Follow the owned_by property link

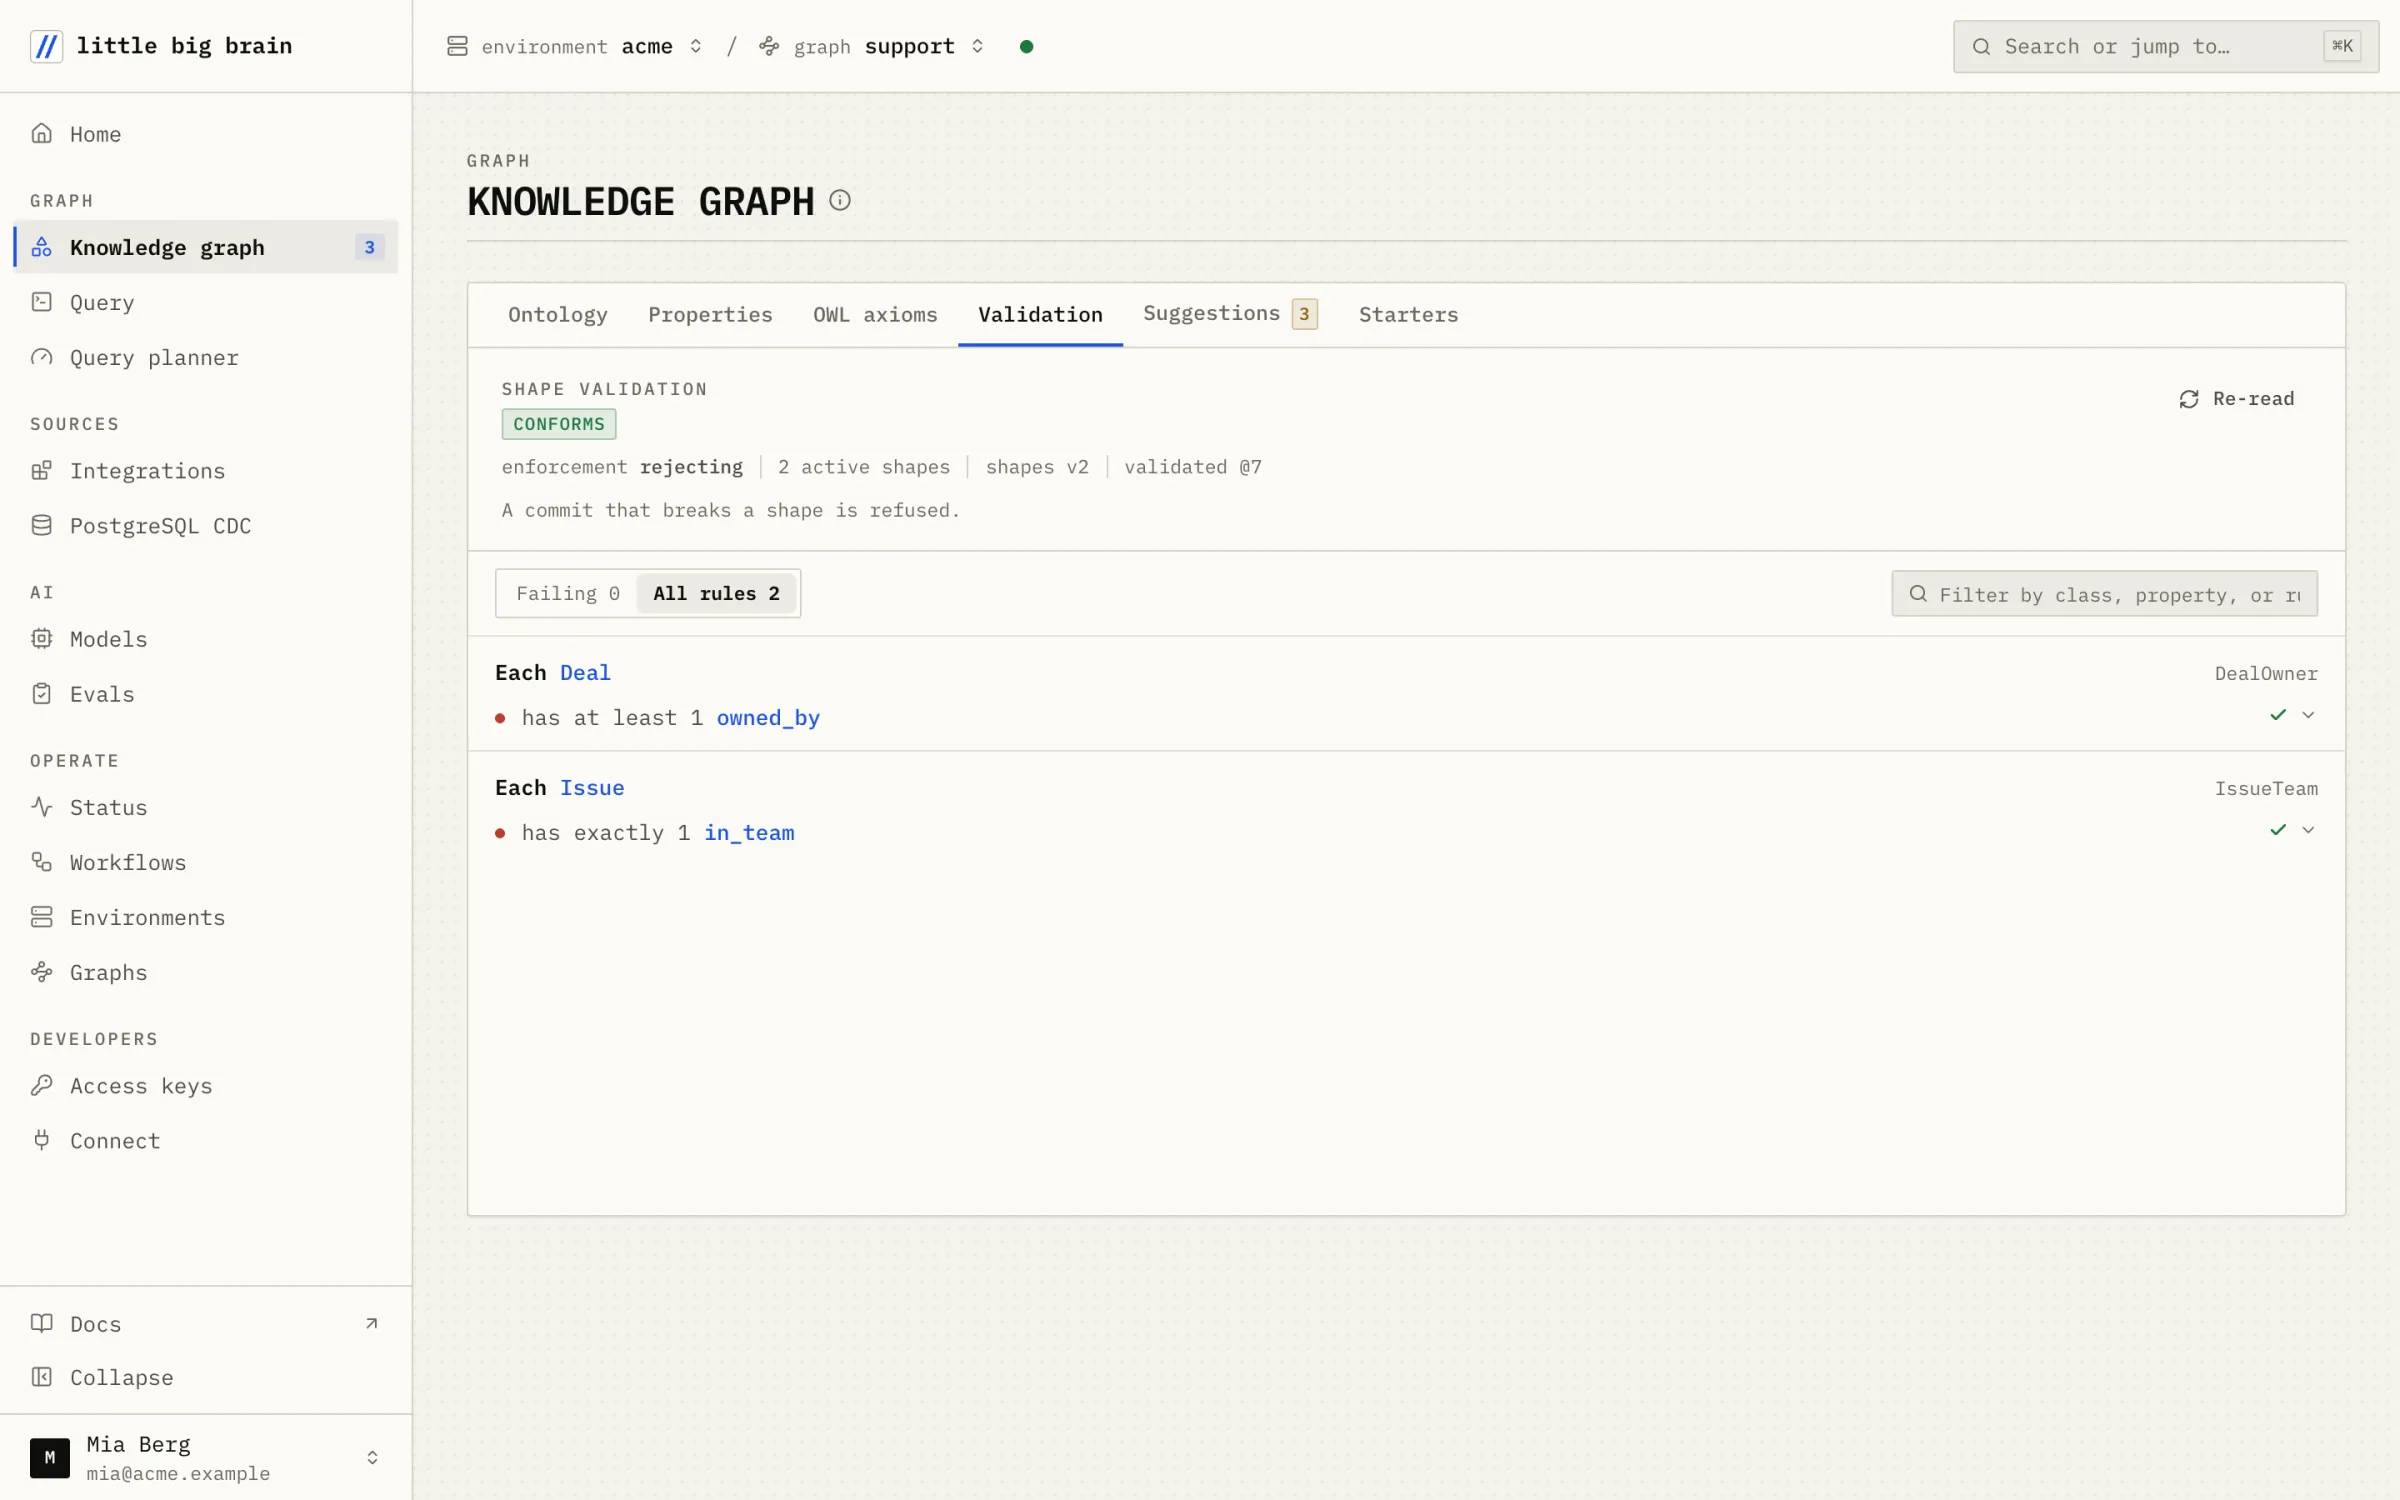(768, 718)
